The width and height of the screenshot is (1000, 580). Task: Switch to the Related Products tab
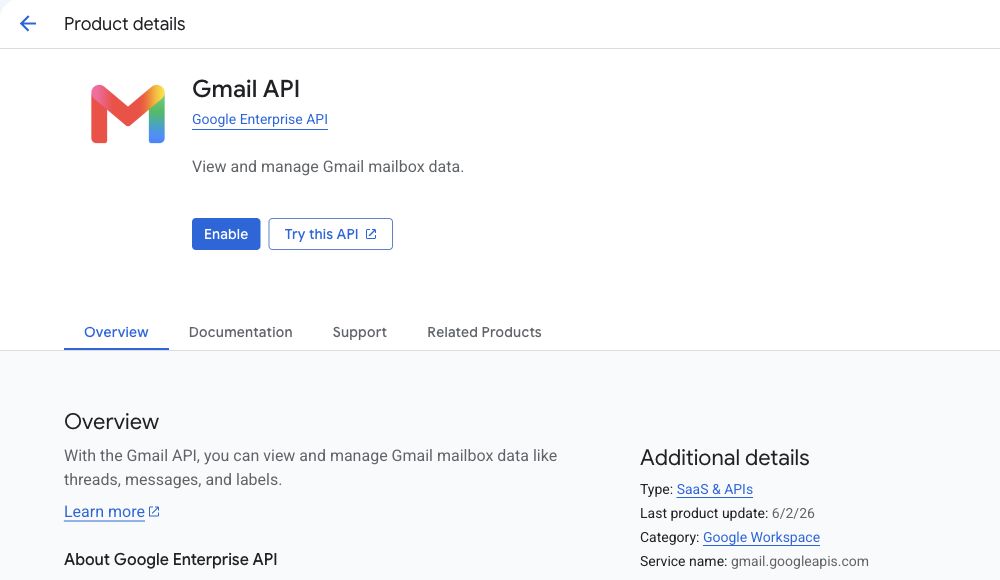tap(484, 332)
